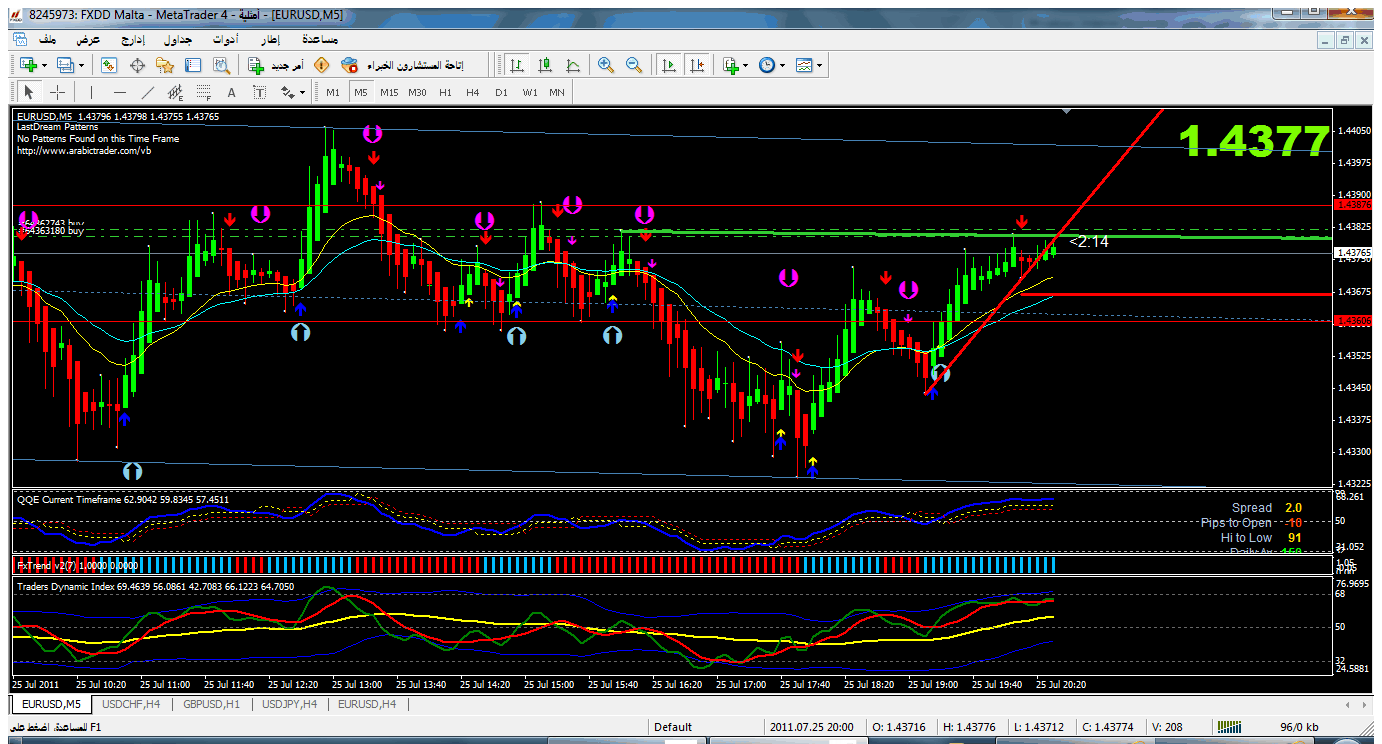Select the MN timeframe
This screenshot has height=744, width=1382.
pos(557,92)
